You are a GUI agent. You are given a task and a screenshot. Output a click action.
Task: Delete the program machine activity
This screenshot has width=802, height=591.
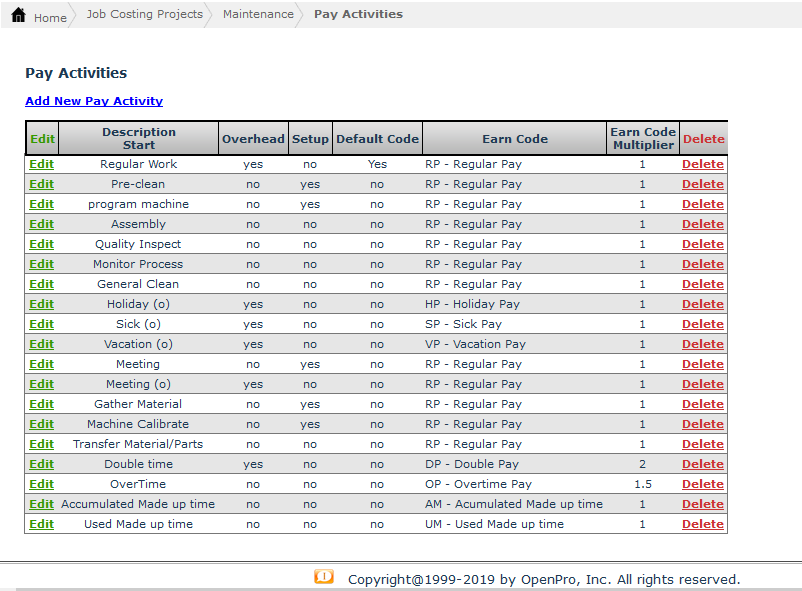point(702,204)
